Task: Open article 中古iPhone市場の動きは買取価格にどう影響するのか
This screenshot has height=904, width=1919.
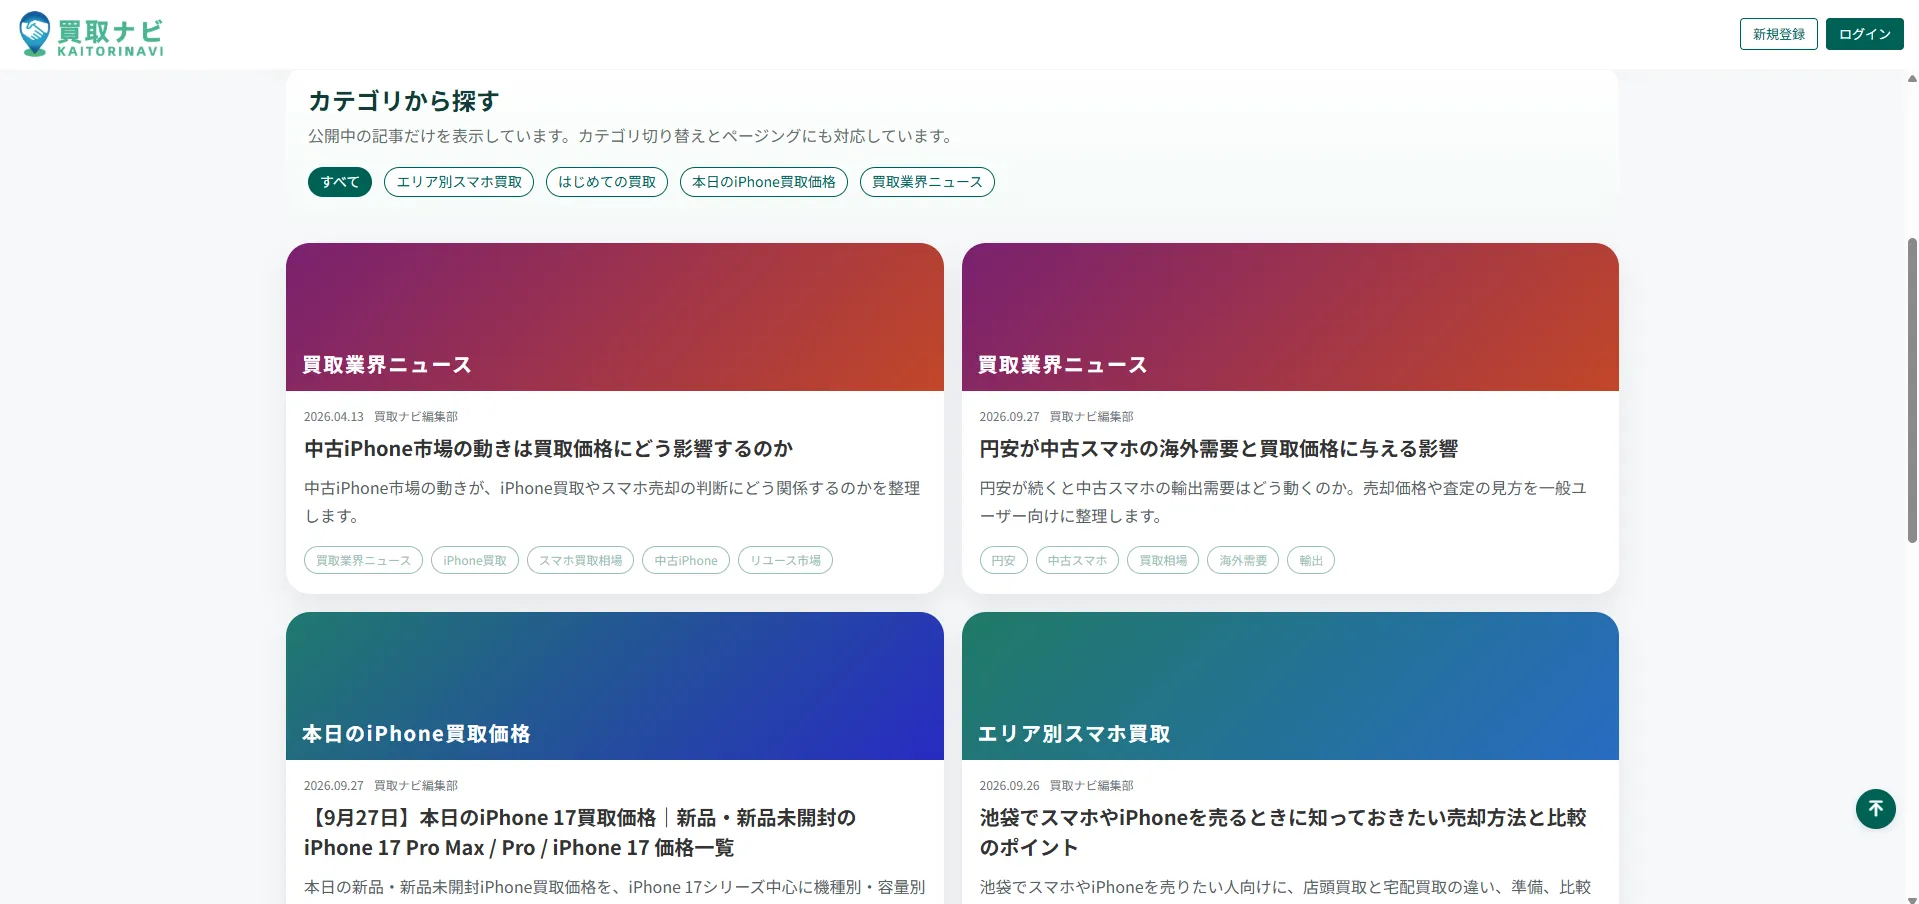Action: pos(548,449)
